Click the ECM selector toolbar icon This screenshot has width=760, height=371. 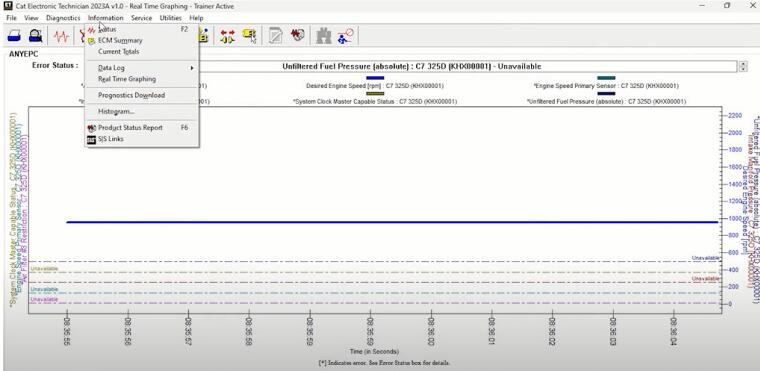(249, 36)
